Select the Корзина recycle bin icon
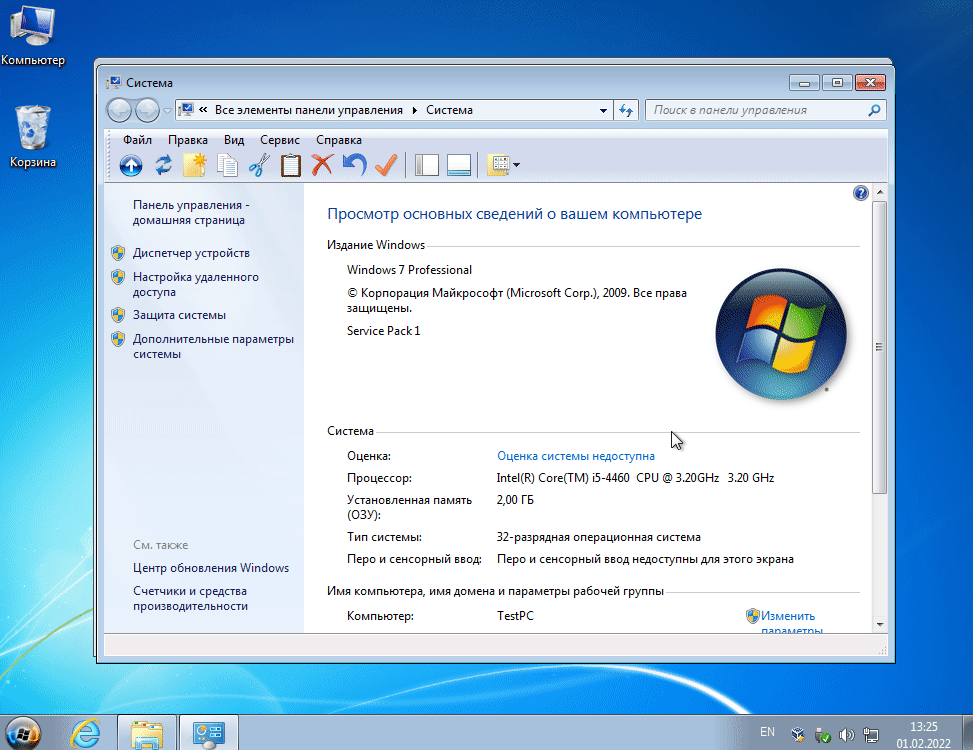The height and width of the screenshot is (750, 973). click(x=33, y=137)
